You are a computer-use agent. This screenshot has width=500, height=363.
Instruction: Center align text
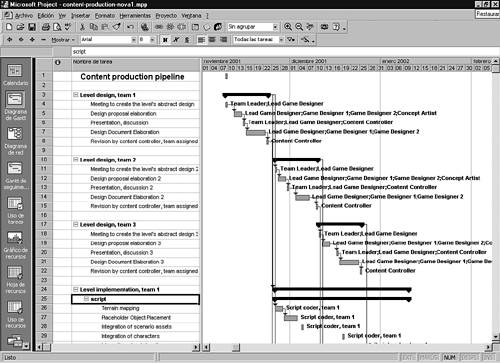coord(212,40)
